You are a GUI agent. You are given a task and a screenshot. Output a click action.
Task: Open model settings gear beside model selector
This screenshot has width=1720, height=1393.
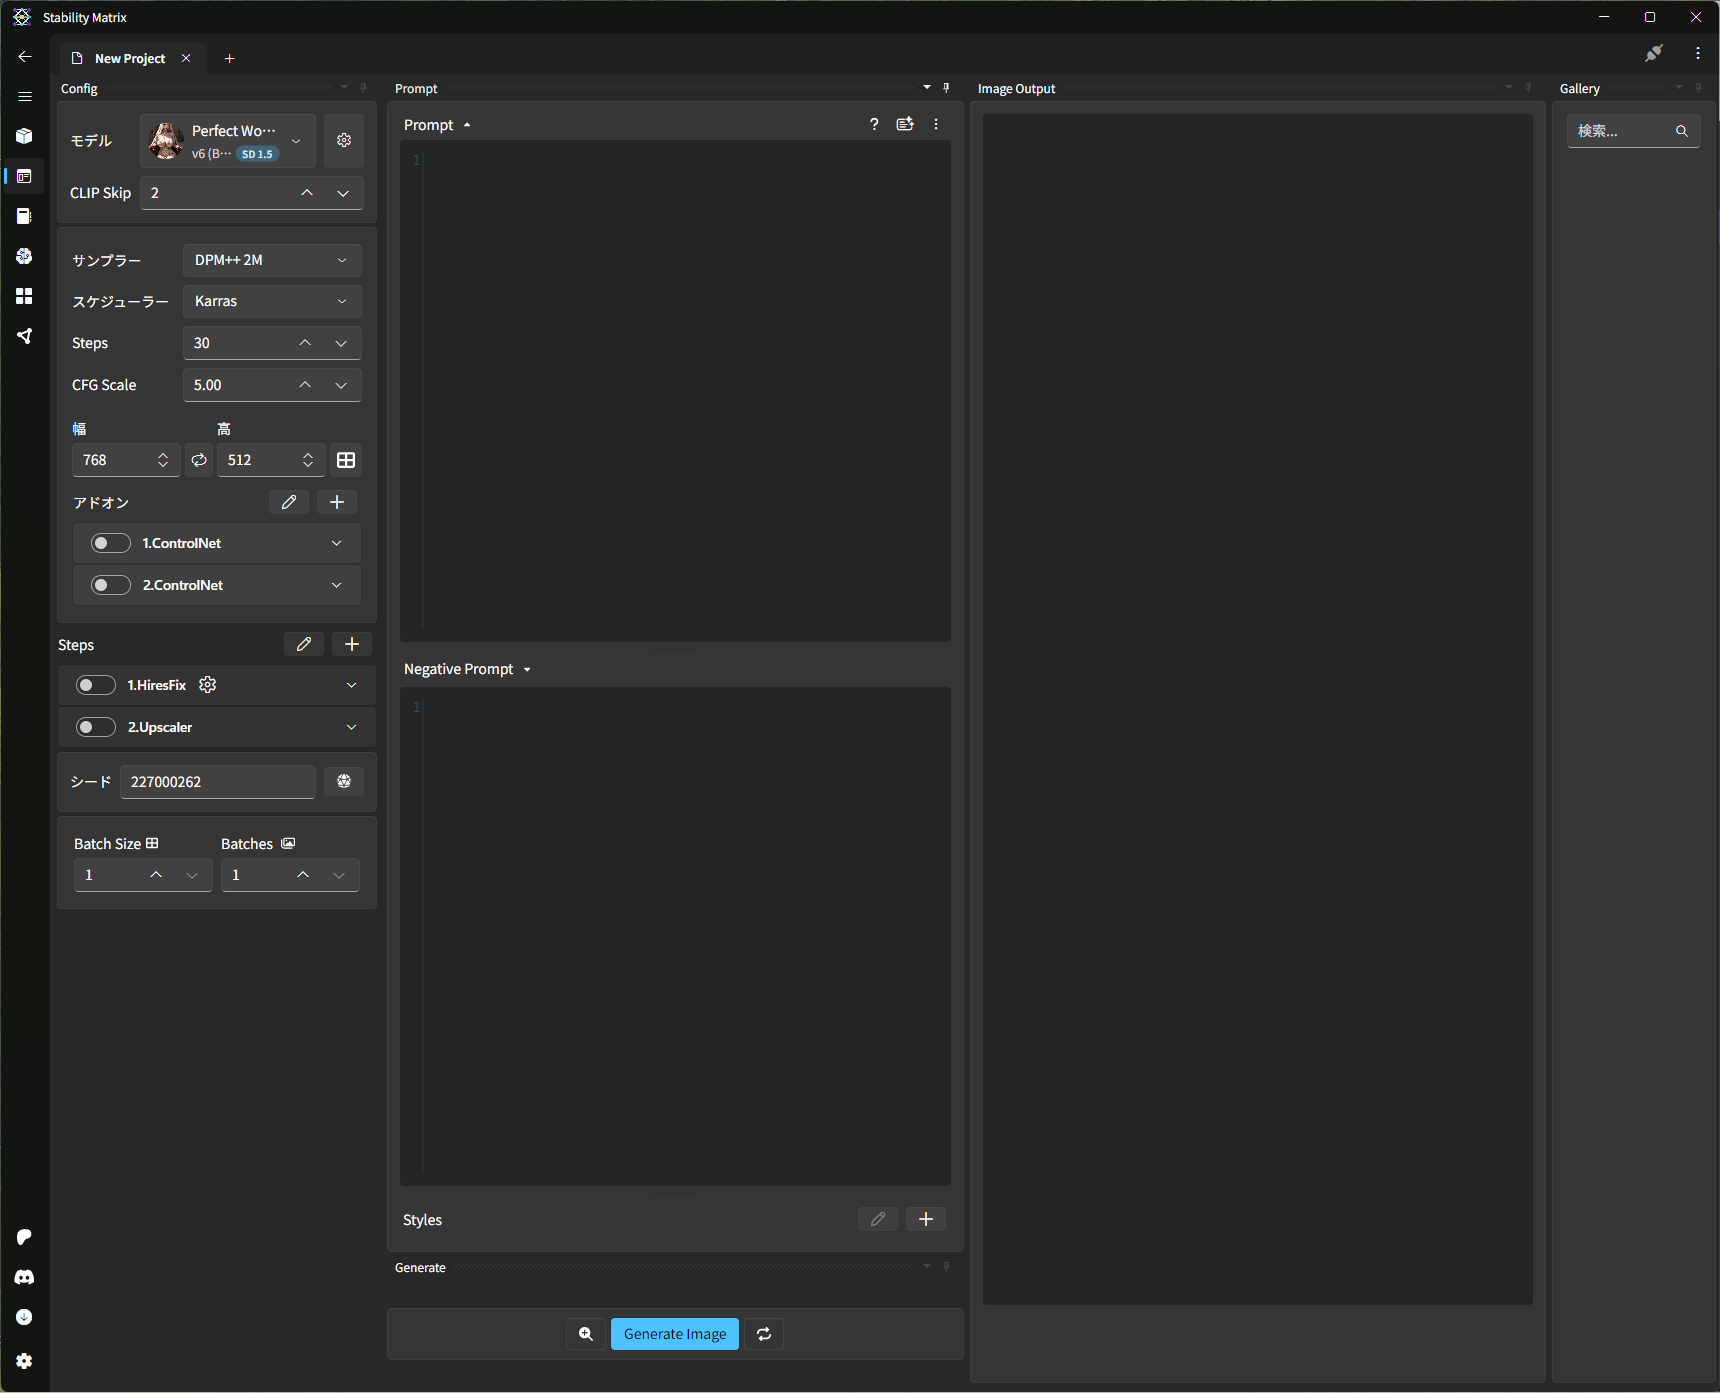(x=344, y=141)
